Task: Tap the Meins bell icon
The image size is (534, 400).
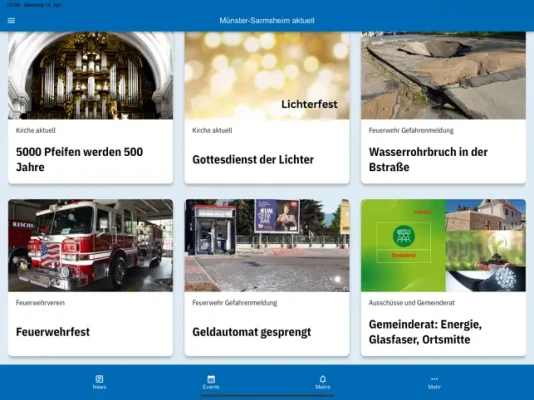Action: tap(323, 379)
